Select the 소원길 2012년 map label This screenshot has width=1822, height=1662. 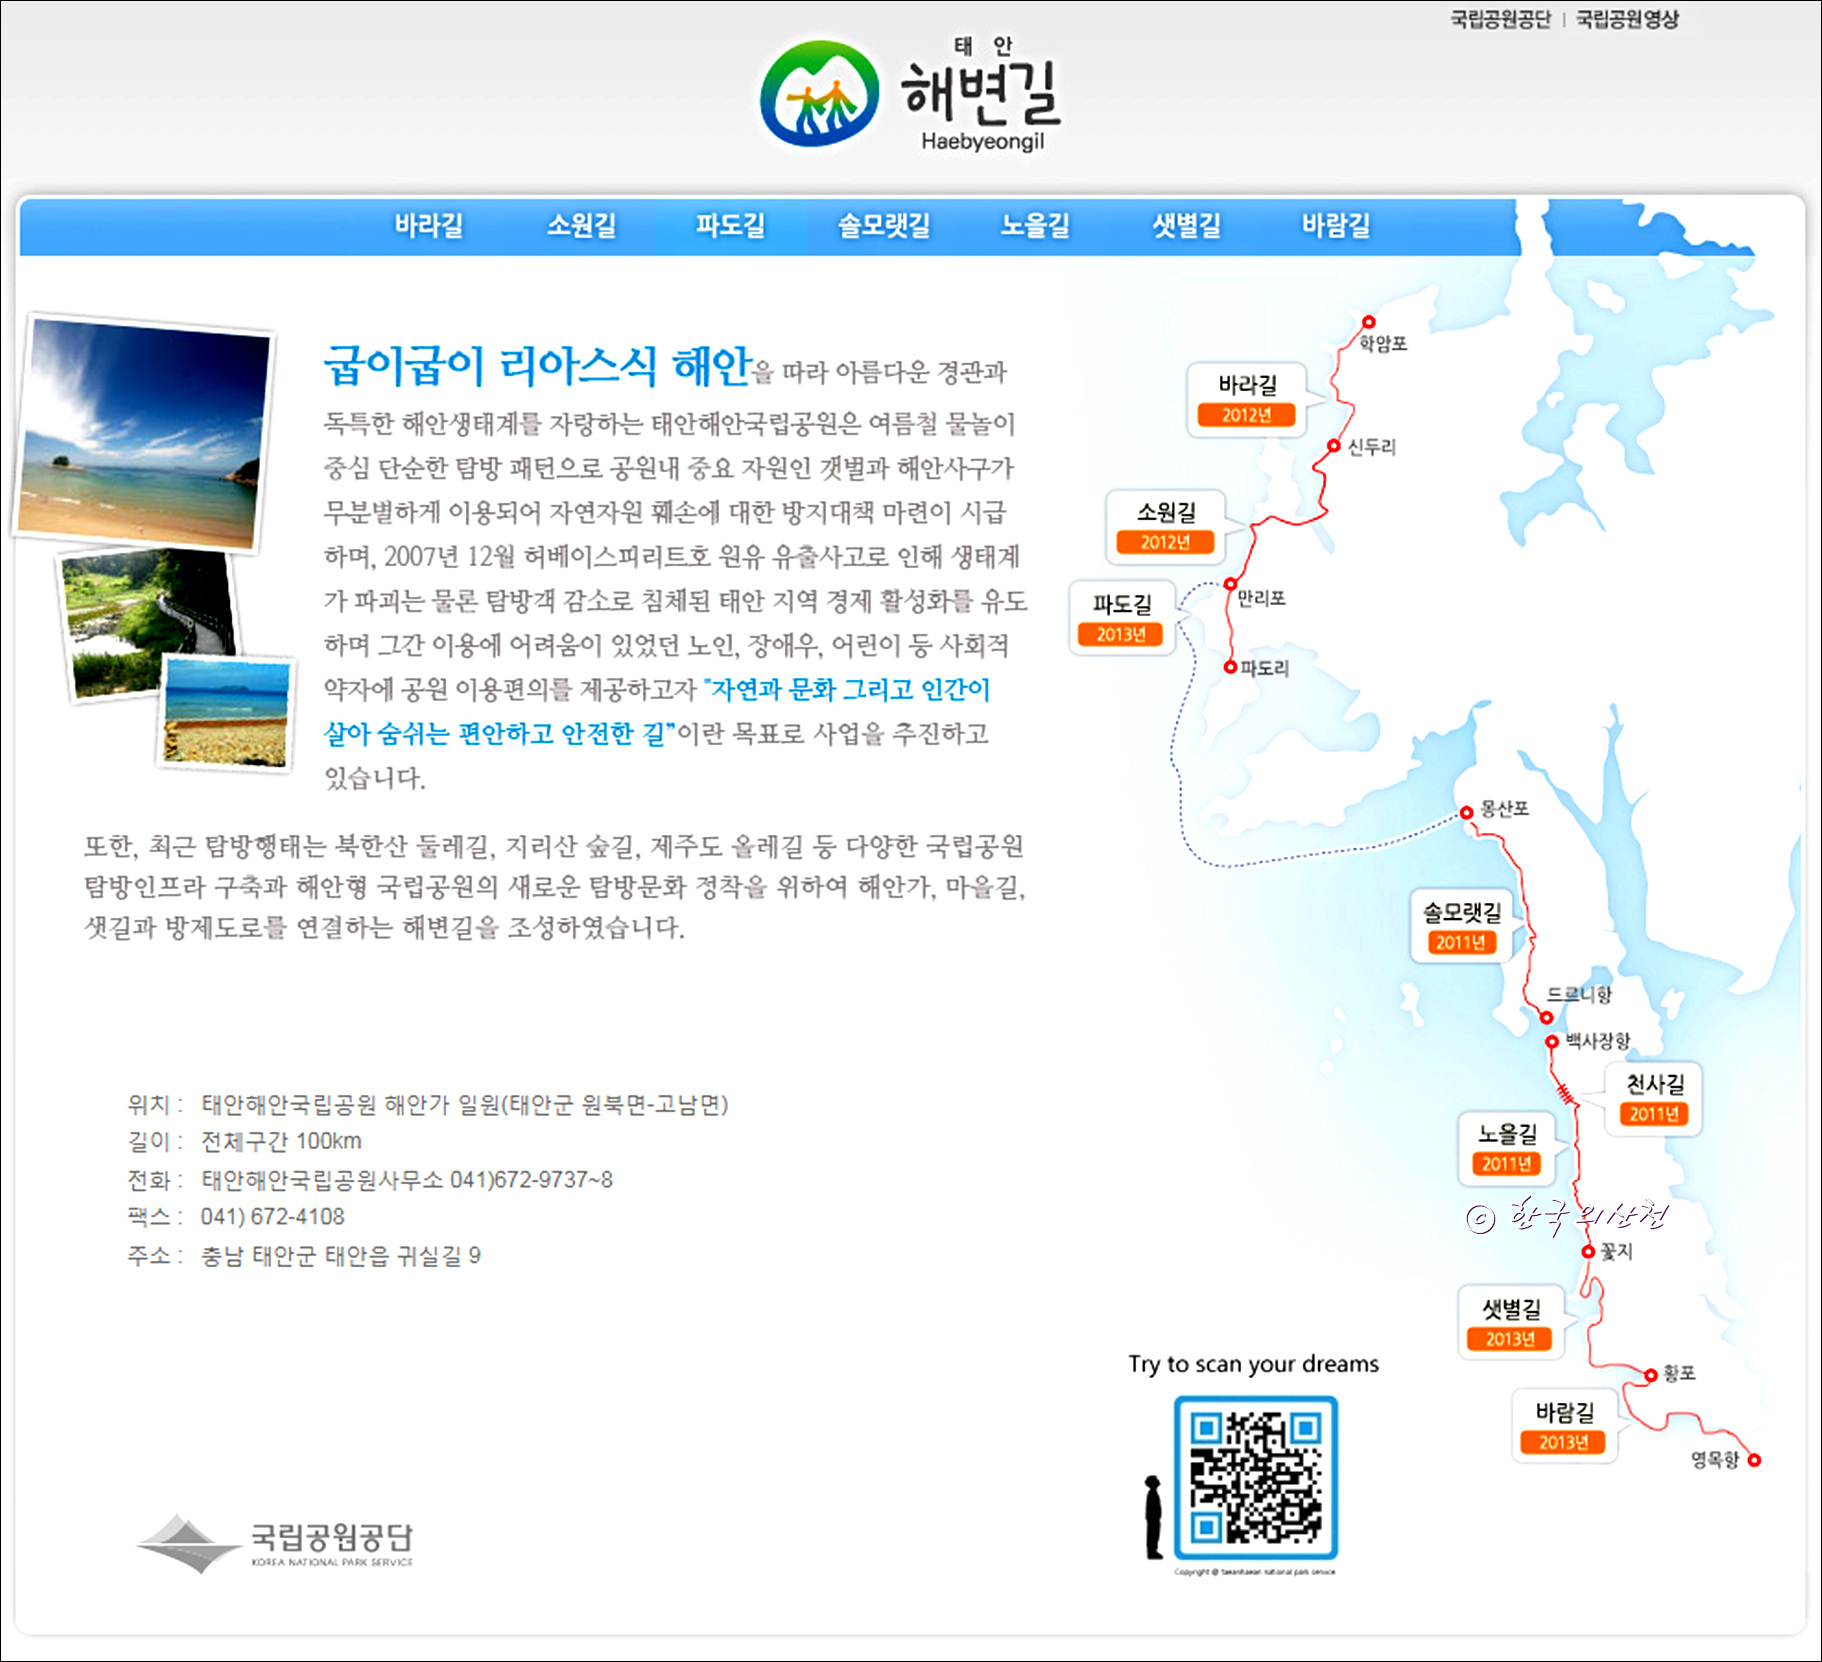tap(1165, 526)
